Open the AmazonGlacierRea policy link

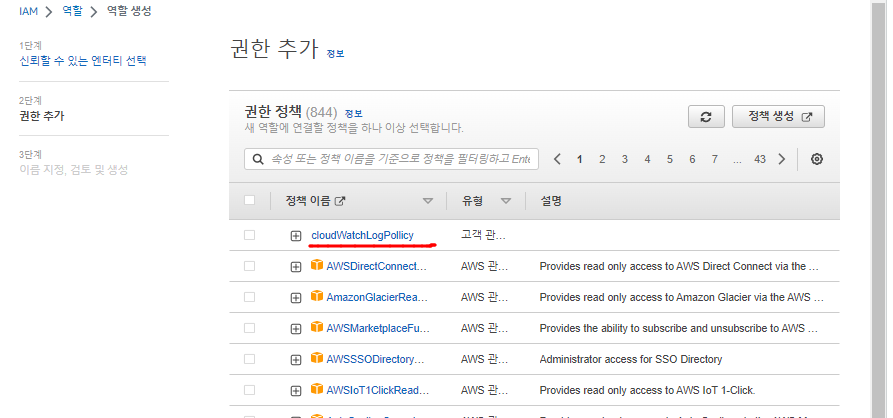click(x=377, y=297)
